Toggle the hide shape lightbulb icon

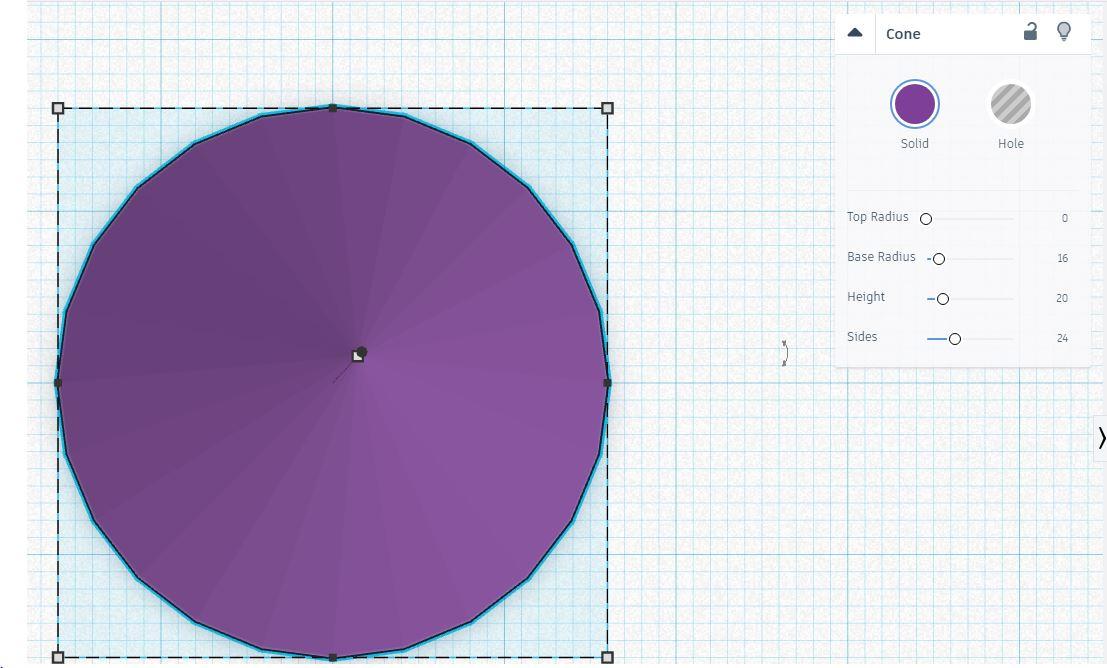click(1064, 32)
